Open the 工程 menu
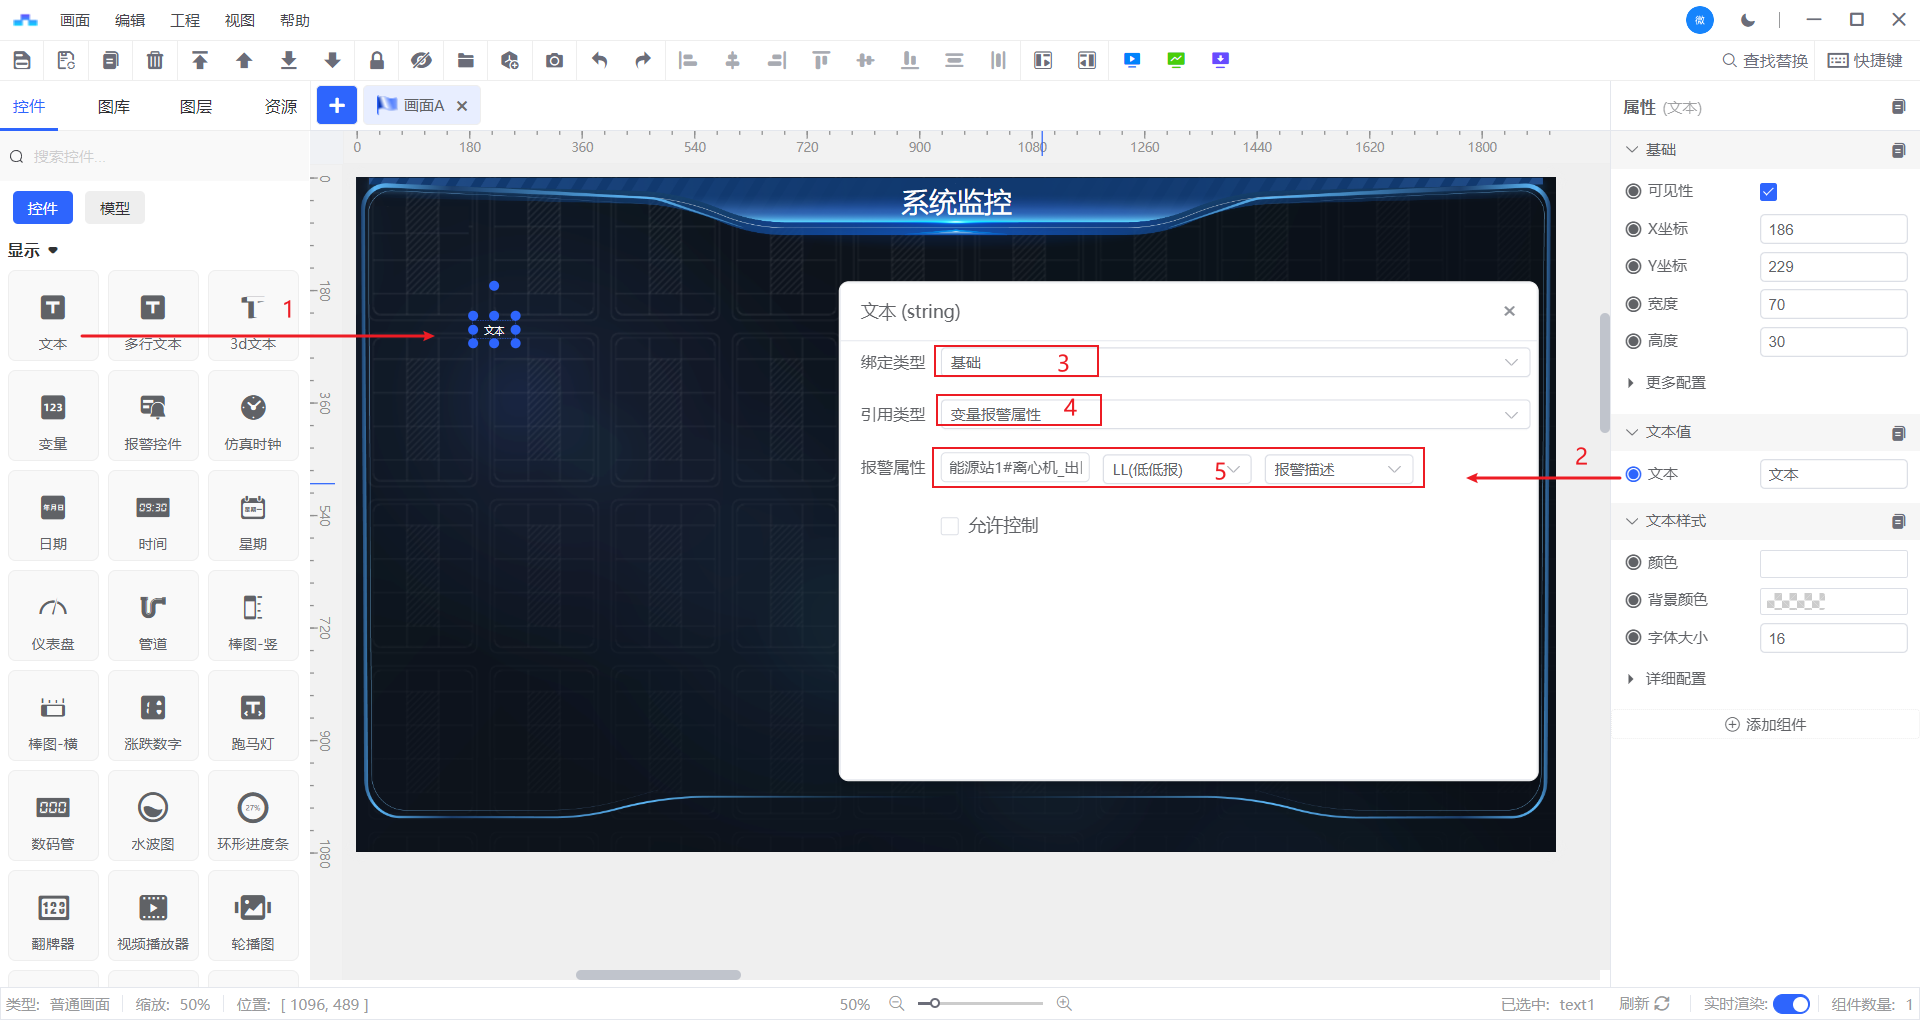Screen dimensions: 1920x1020 [x=185, y=20]
